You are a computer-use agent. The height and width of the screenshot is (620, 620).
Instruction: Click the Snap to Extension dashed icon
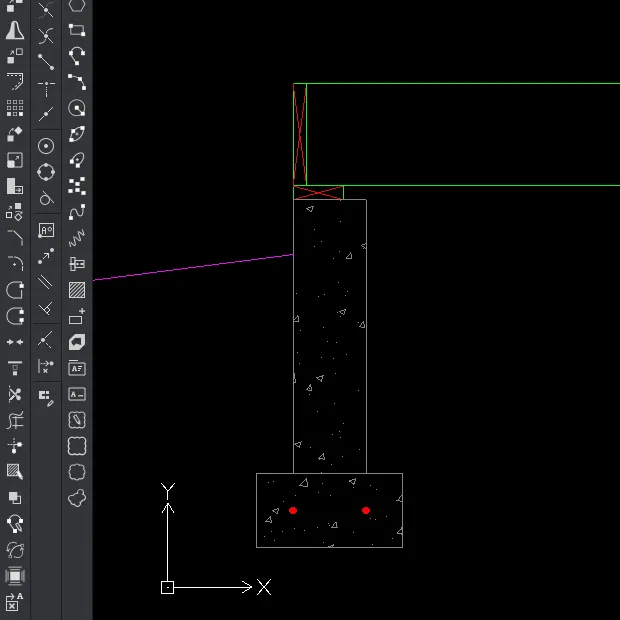46,88
